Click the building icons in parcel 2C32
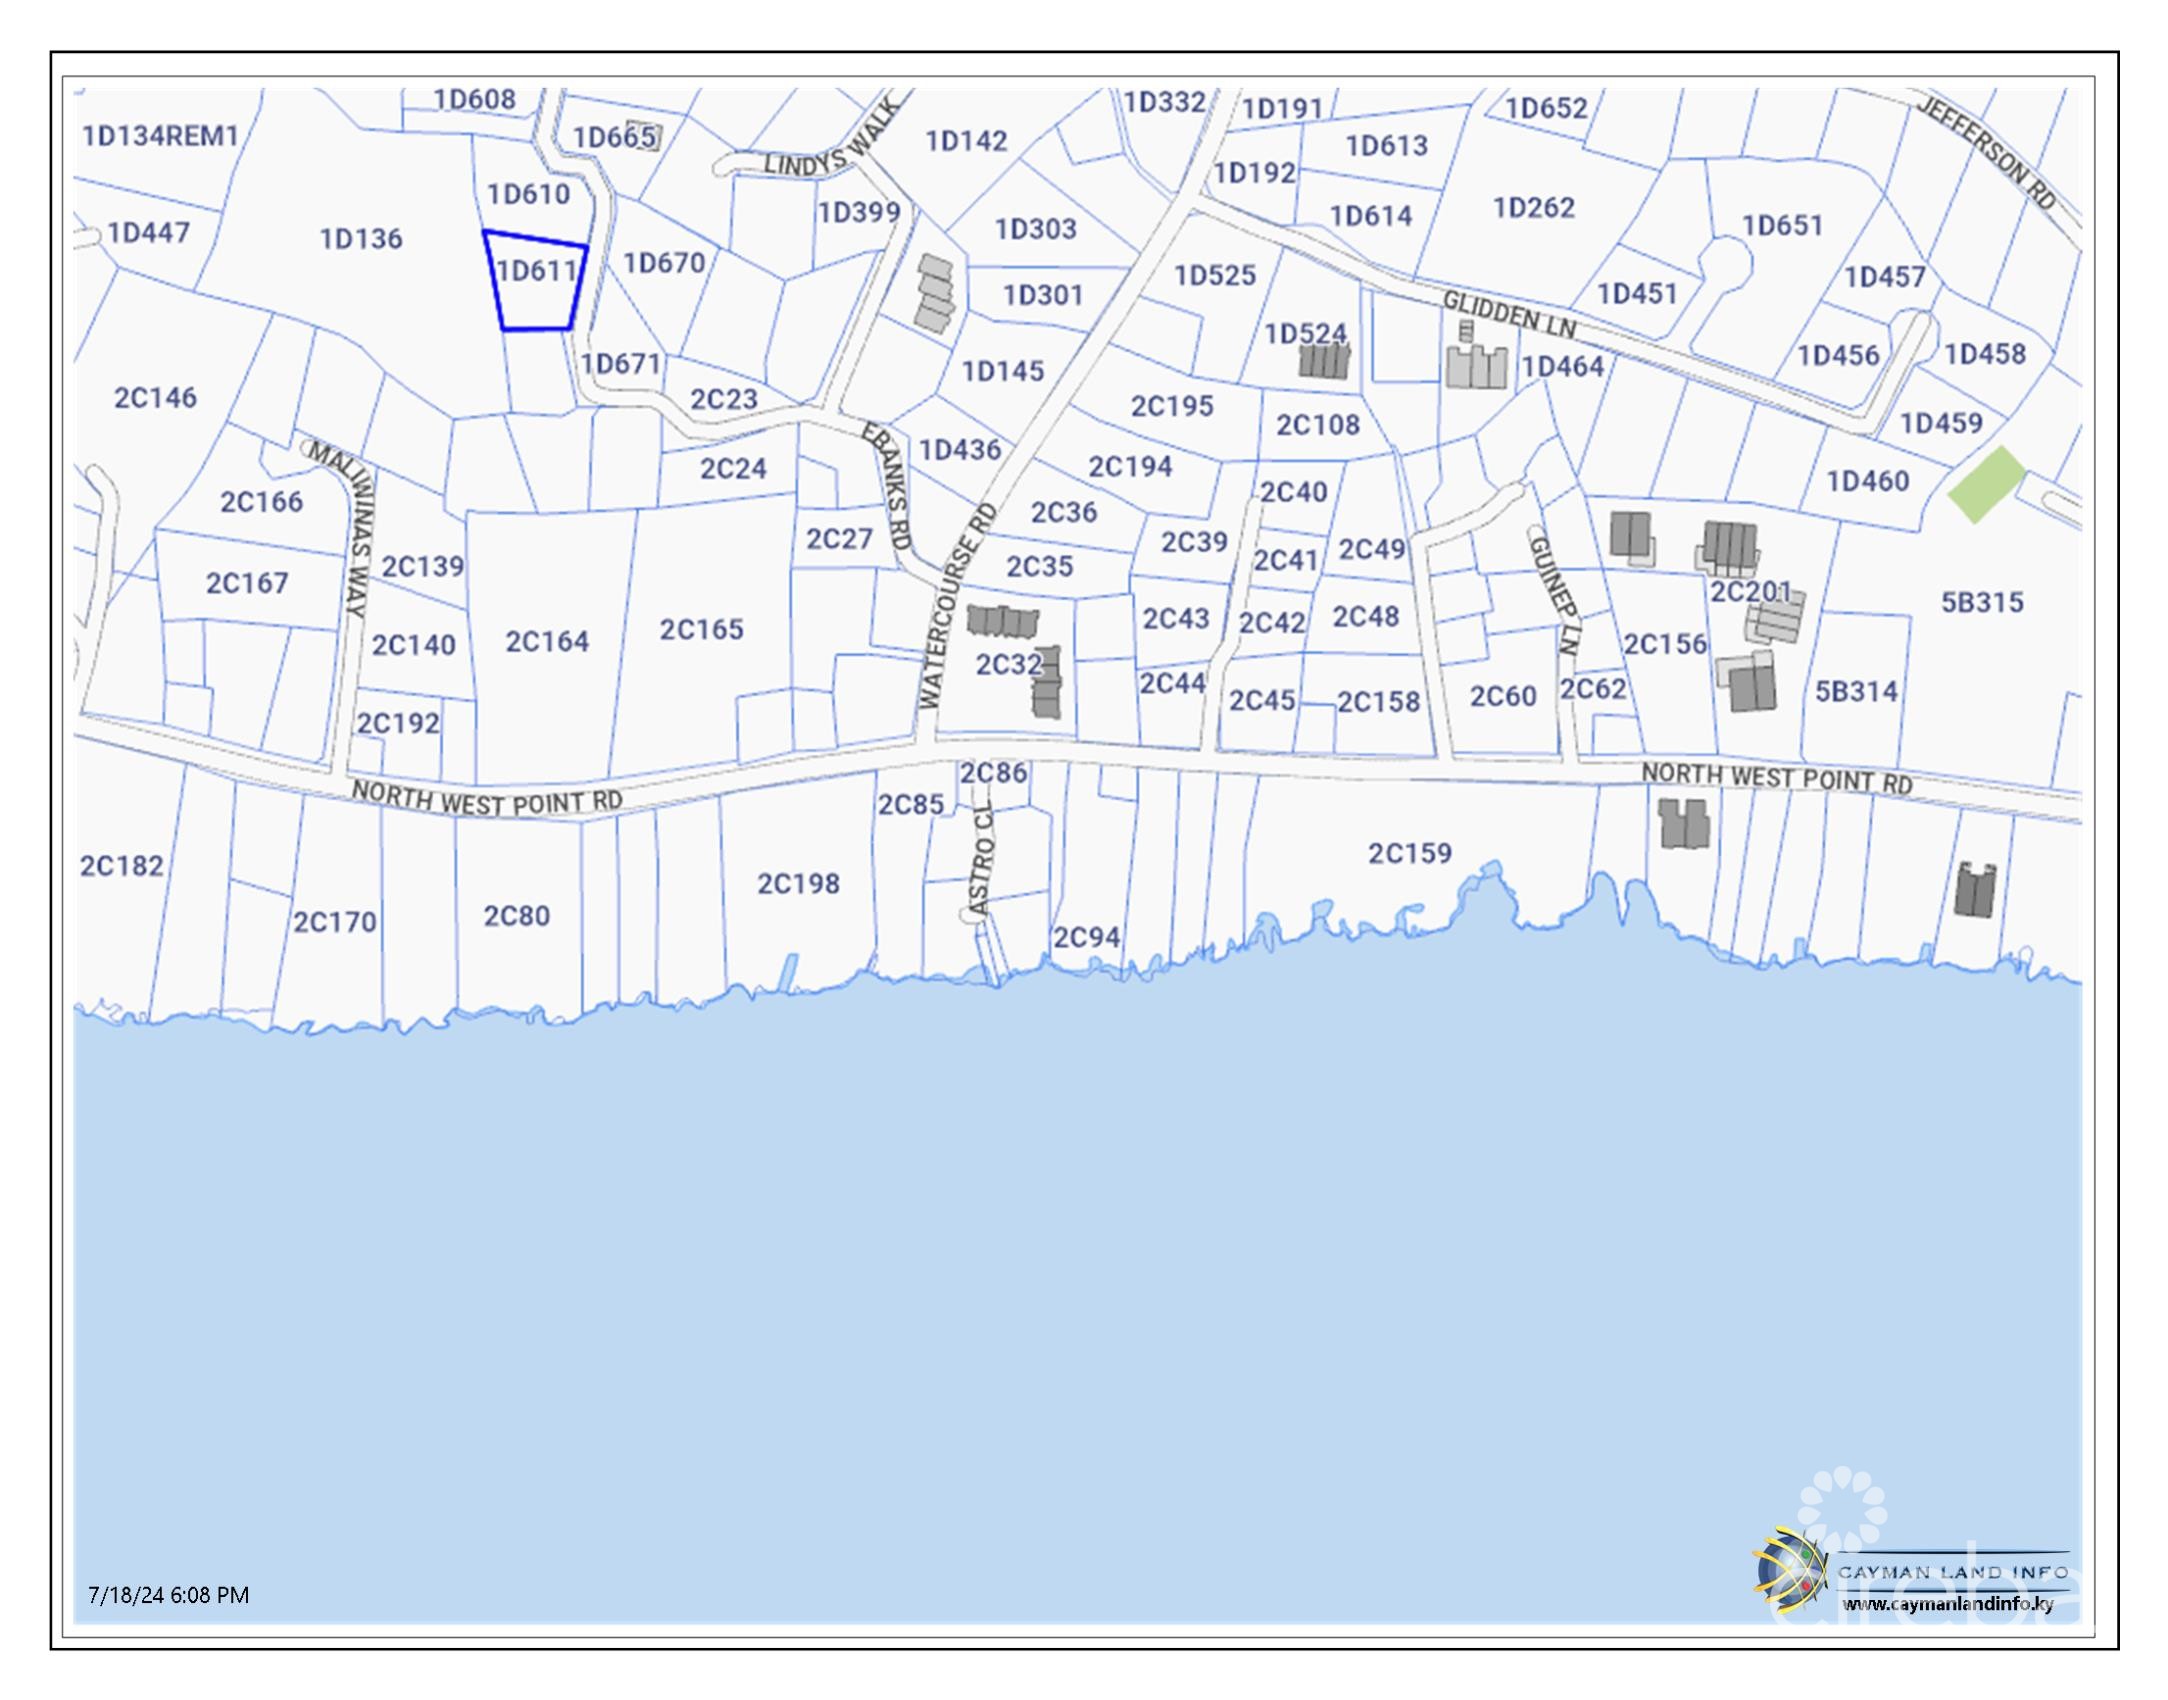 (1003, 621)
